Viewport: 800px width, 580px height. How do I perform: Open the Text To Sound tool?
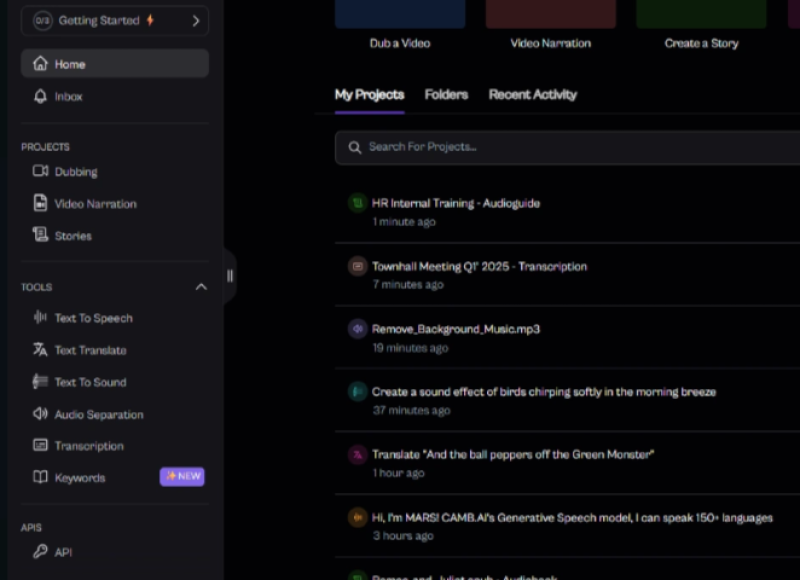point(90,382)
